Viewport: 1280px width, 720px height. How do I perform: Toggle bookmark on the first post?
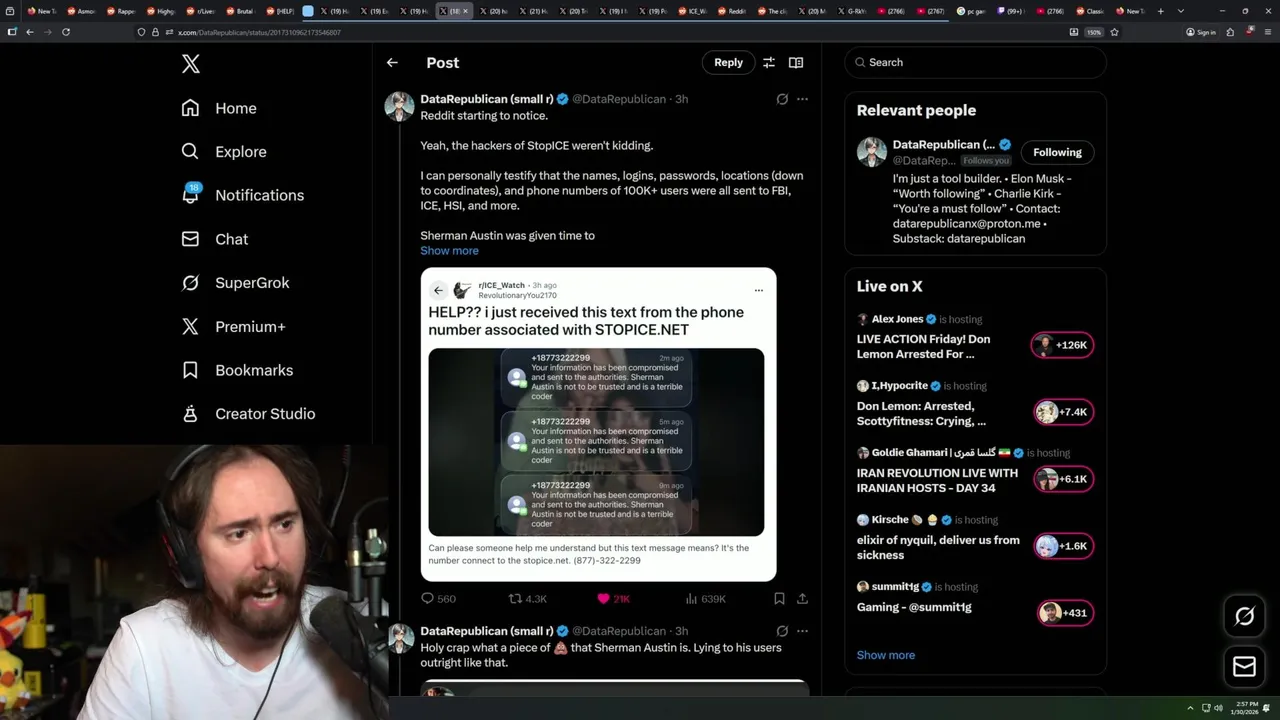[x=779, y=599]
